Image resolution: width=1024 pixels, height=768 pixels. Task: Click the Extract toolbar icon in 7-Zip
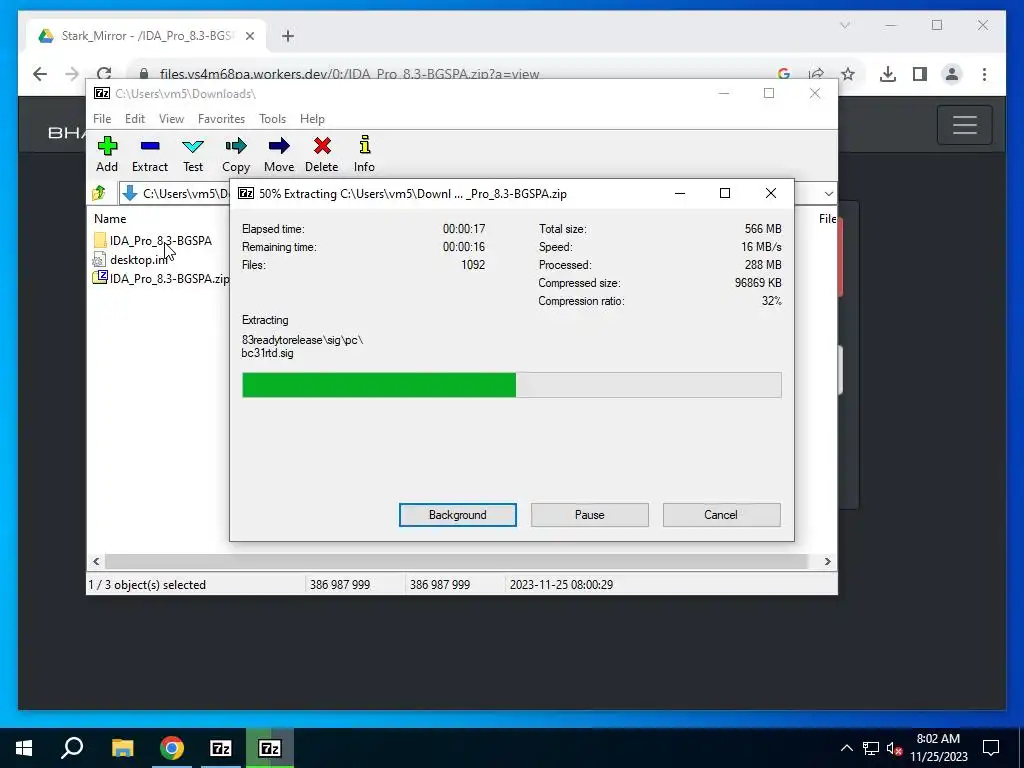[x=150, y=154]
